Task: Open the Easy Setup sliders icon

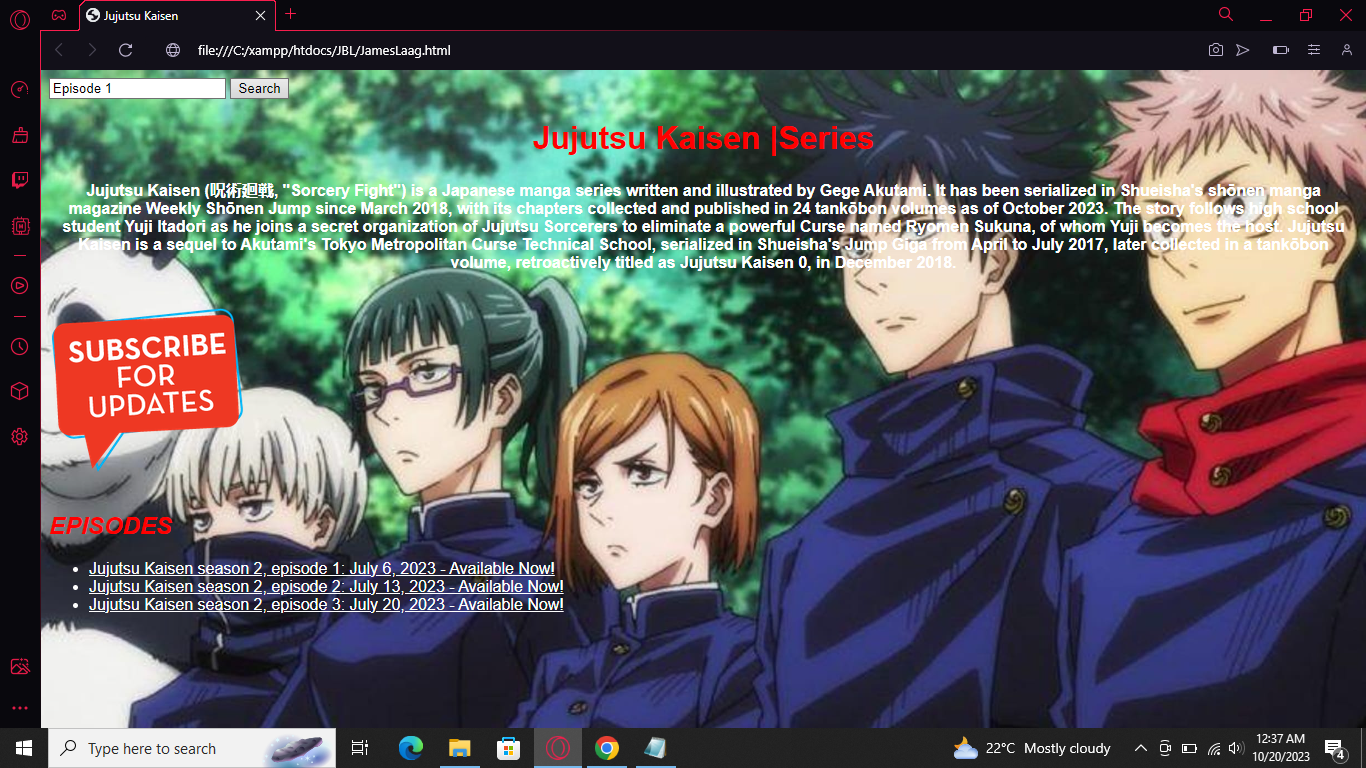Action: [x=1314, y=50]
